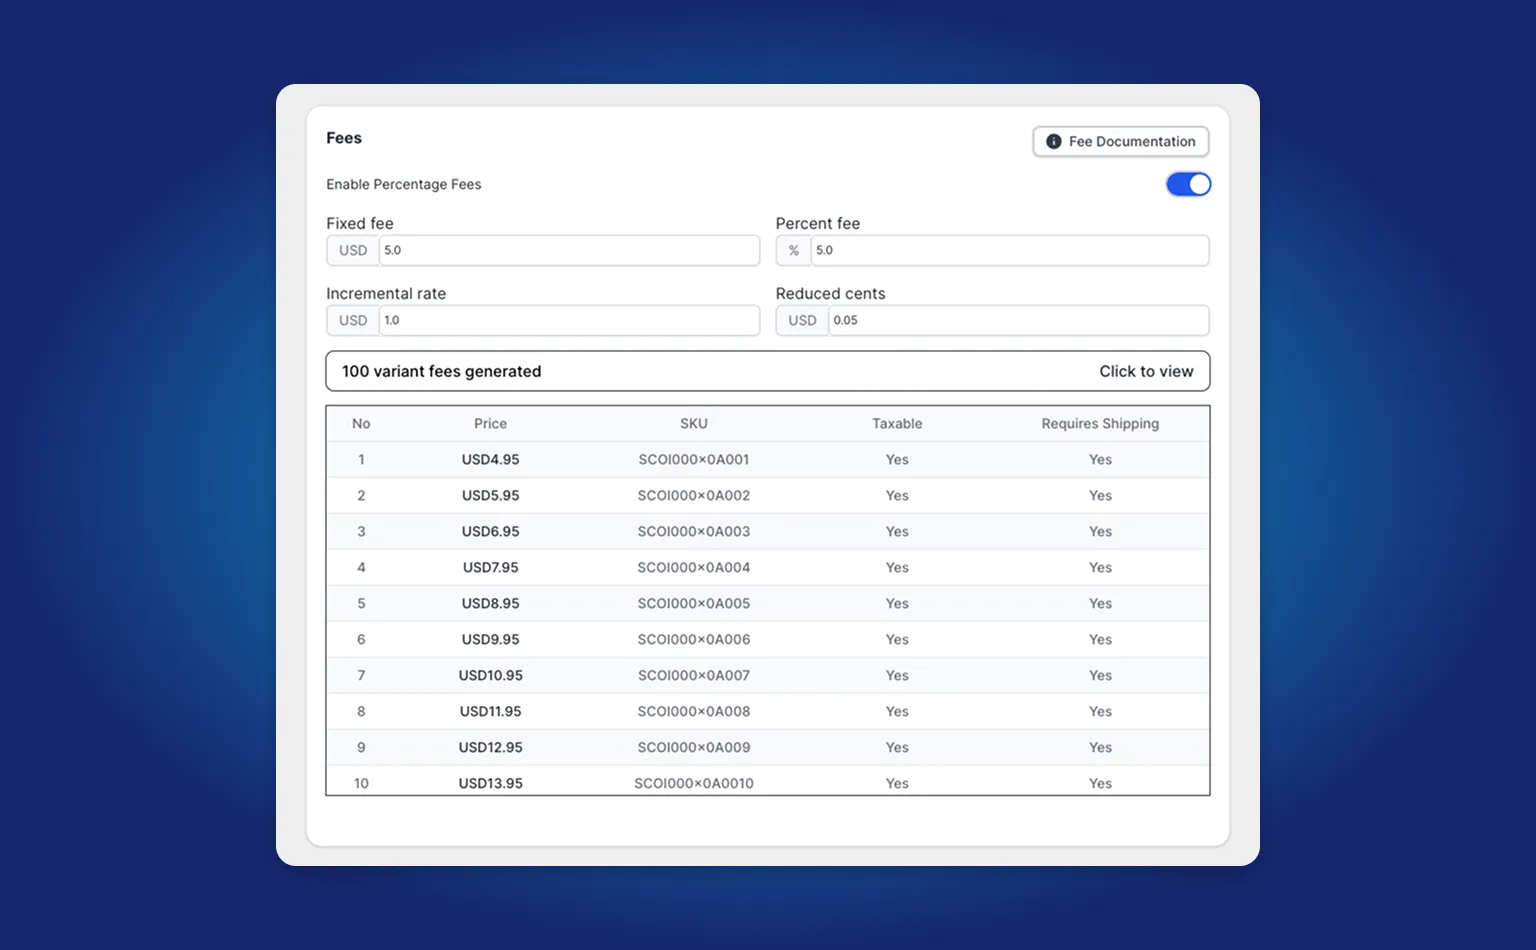Click row number 8 in the table

coord(361,712)
